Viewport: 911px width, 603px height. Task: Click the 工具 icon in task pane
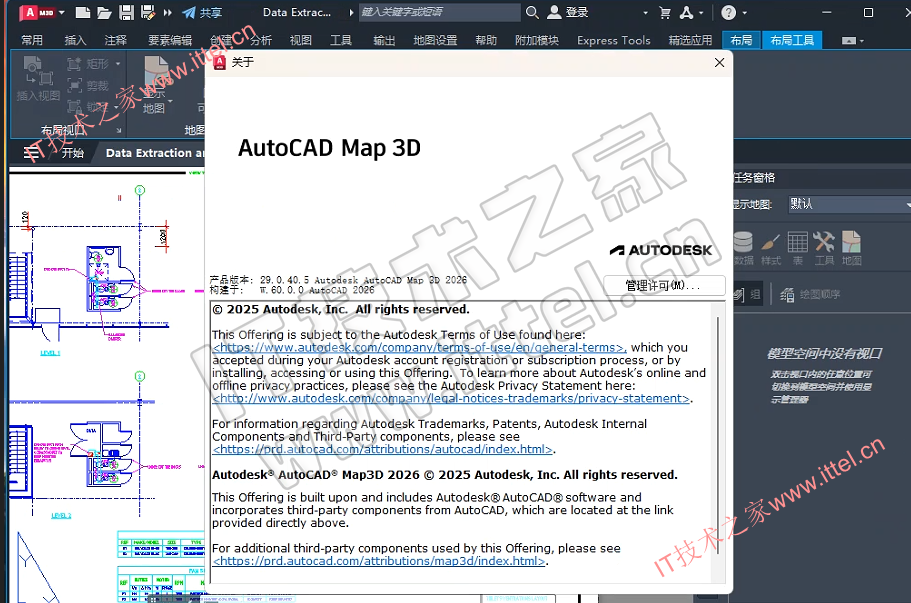[824, 248]
